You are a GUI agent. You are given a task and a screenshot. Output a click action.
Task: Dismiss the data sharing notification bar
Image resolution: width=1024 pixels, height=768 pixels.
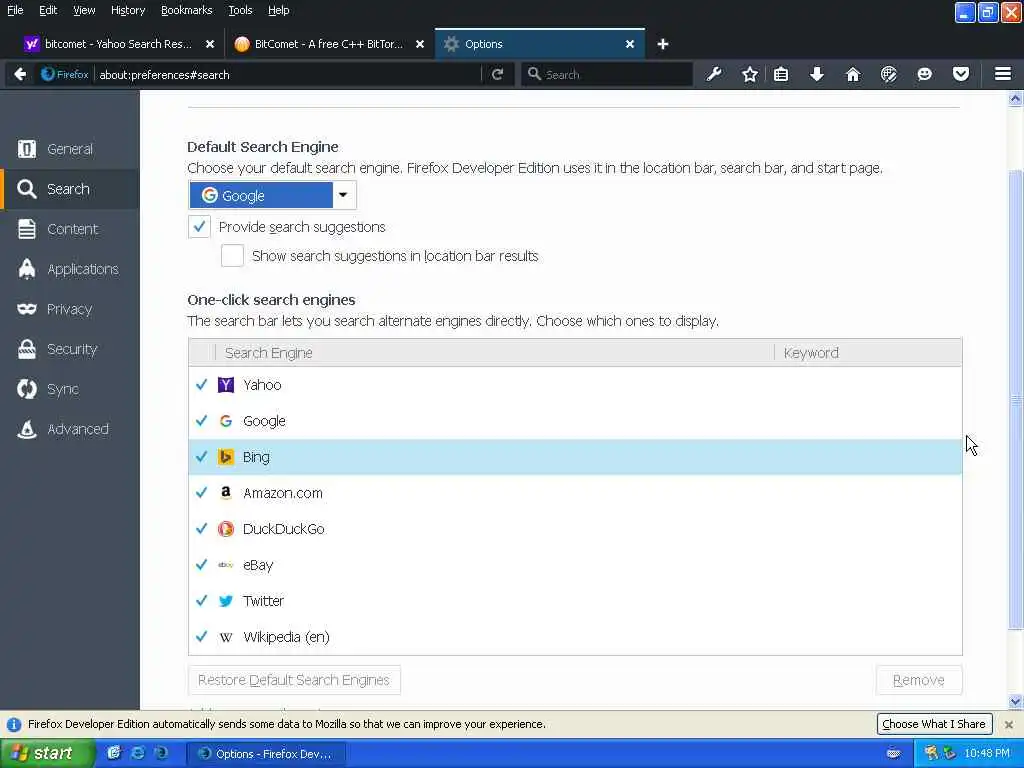pos(1009,724)
